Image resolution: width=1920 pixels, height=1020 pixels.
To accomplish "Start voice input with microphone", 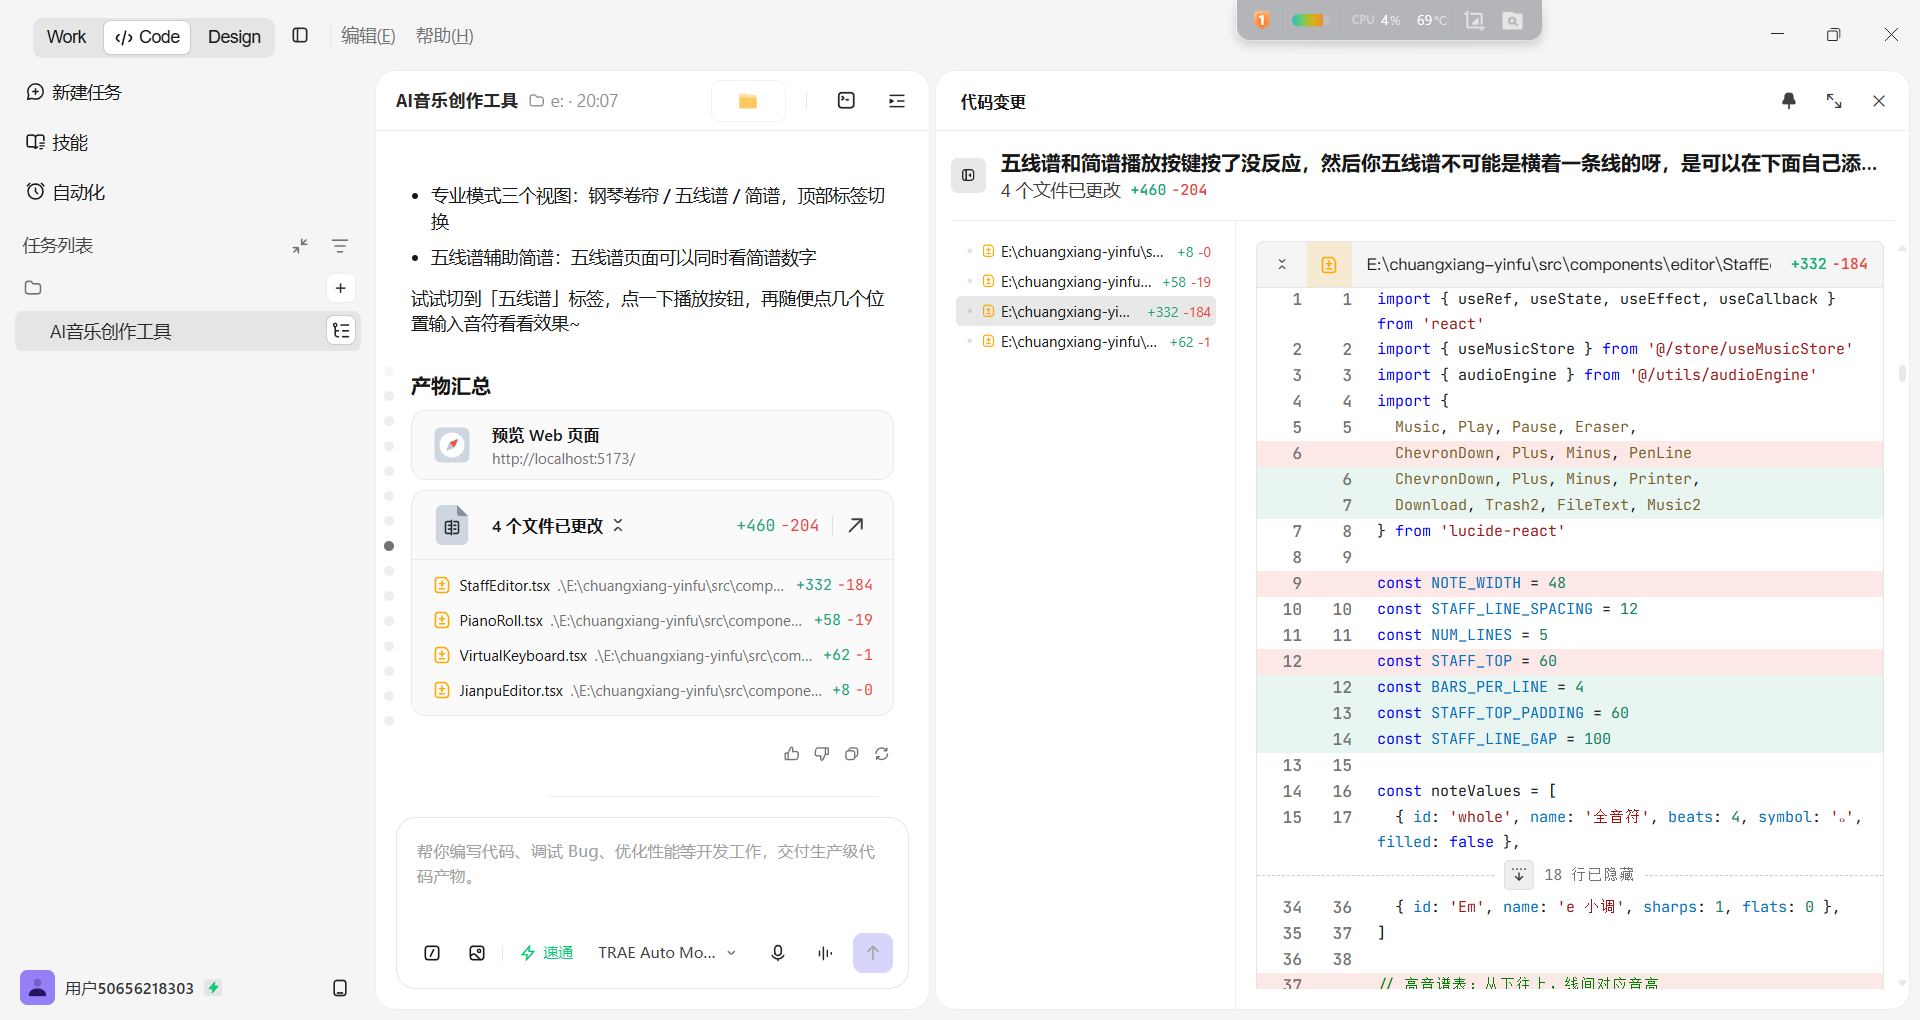I will coord(778,953).
